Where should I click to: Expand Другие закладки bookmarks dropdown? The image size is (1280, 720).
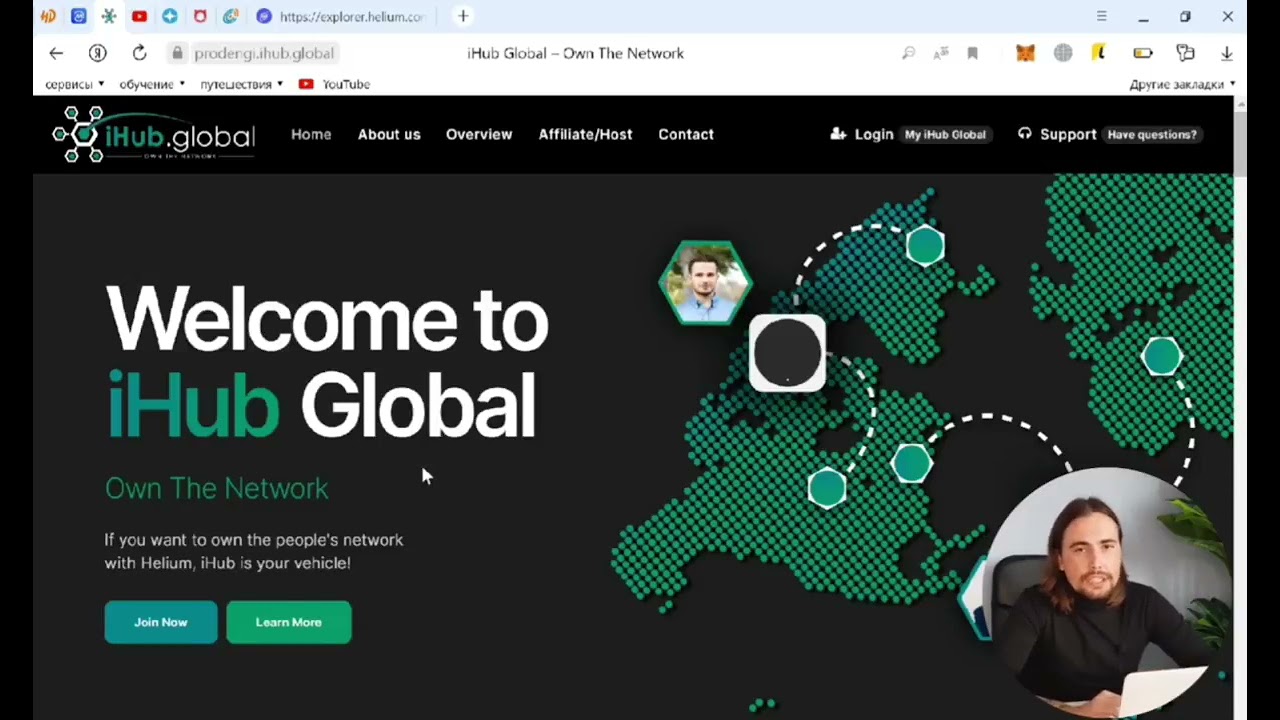click(x=1182, y=84)
